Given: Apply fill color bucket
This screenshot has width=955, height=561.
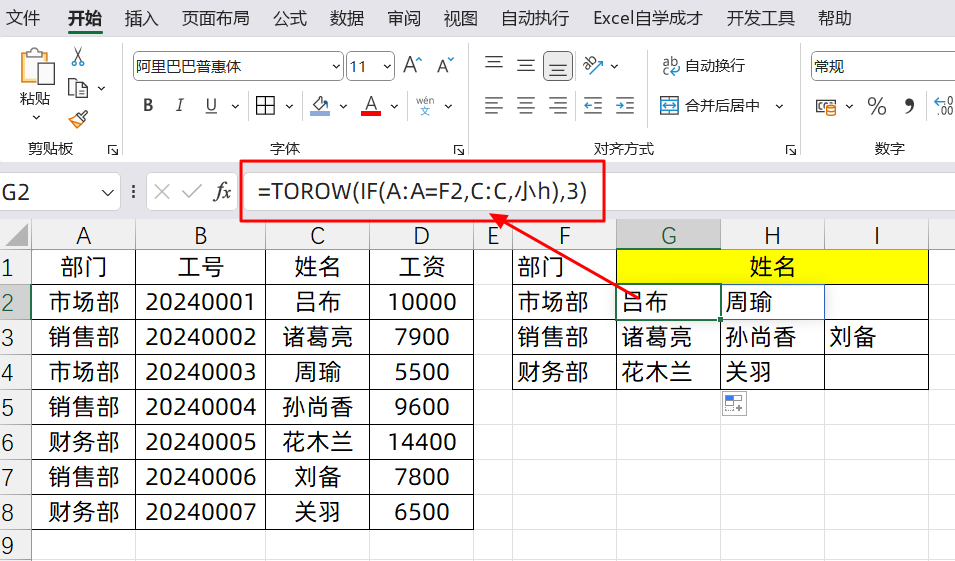Looking at the screenshot, I should click(x=320, y=106).
